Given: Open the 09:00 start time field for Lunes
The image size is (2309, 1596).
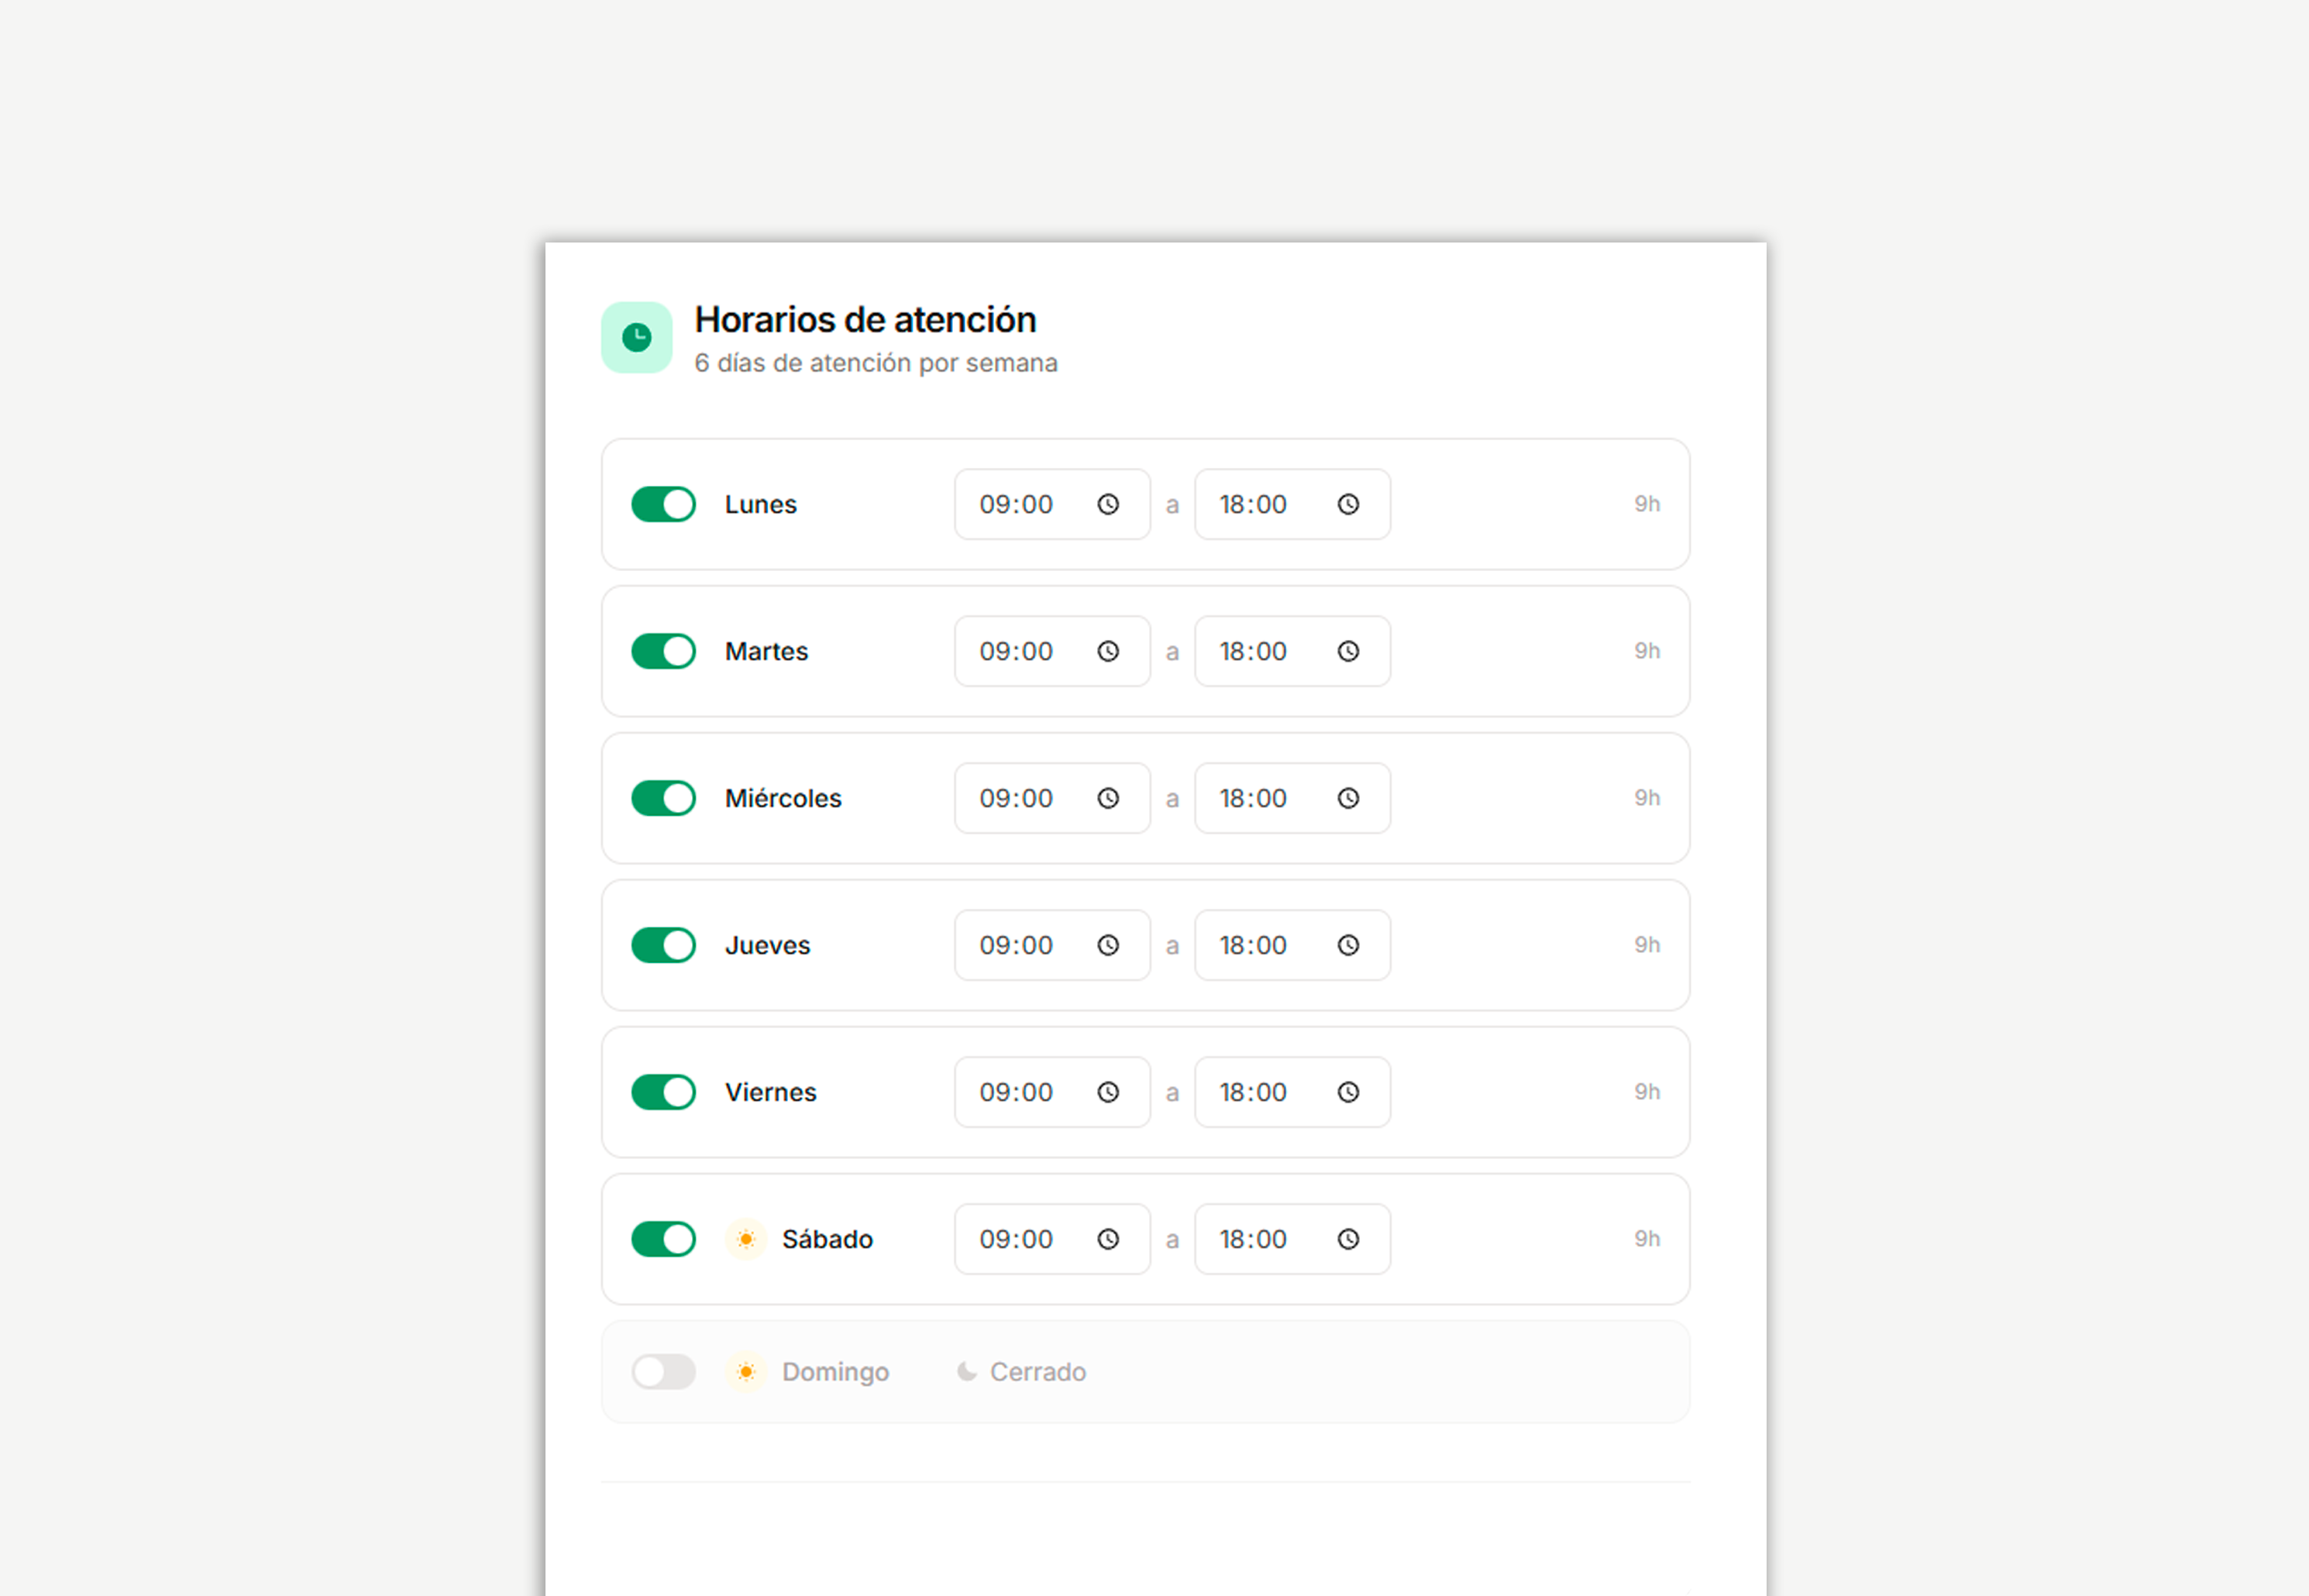Looking at the screenshot, I should (x=1015, y=505).
